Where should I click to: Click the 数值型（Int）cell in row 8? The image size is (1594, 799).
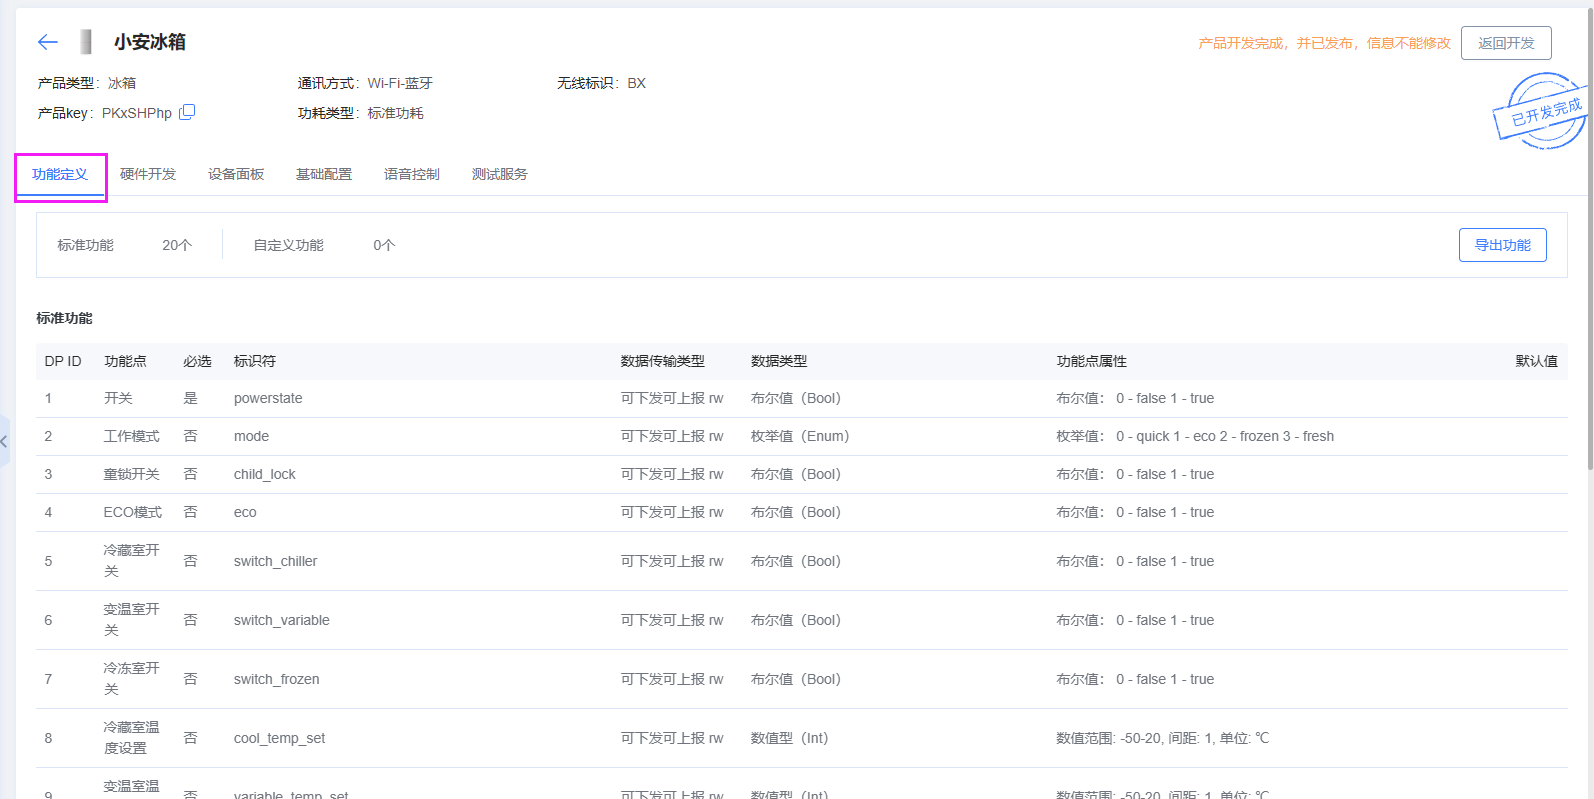(x=790, y=738)
